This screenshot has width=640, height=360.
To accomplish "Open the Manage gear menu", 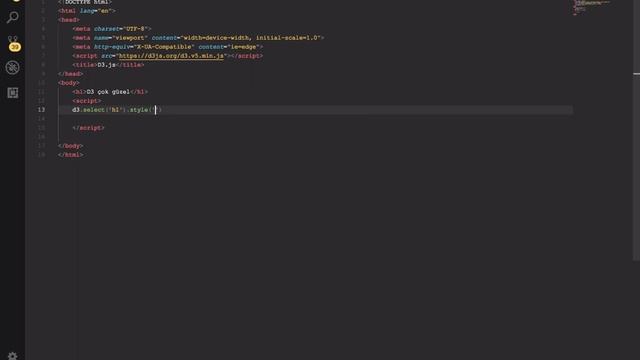I will click(13, 356).
